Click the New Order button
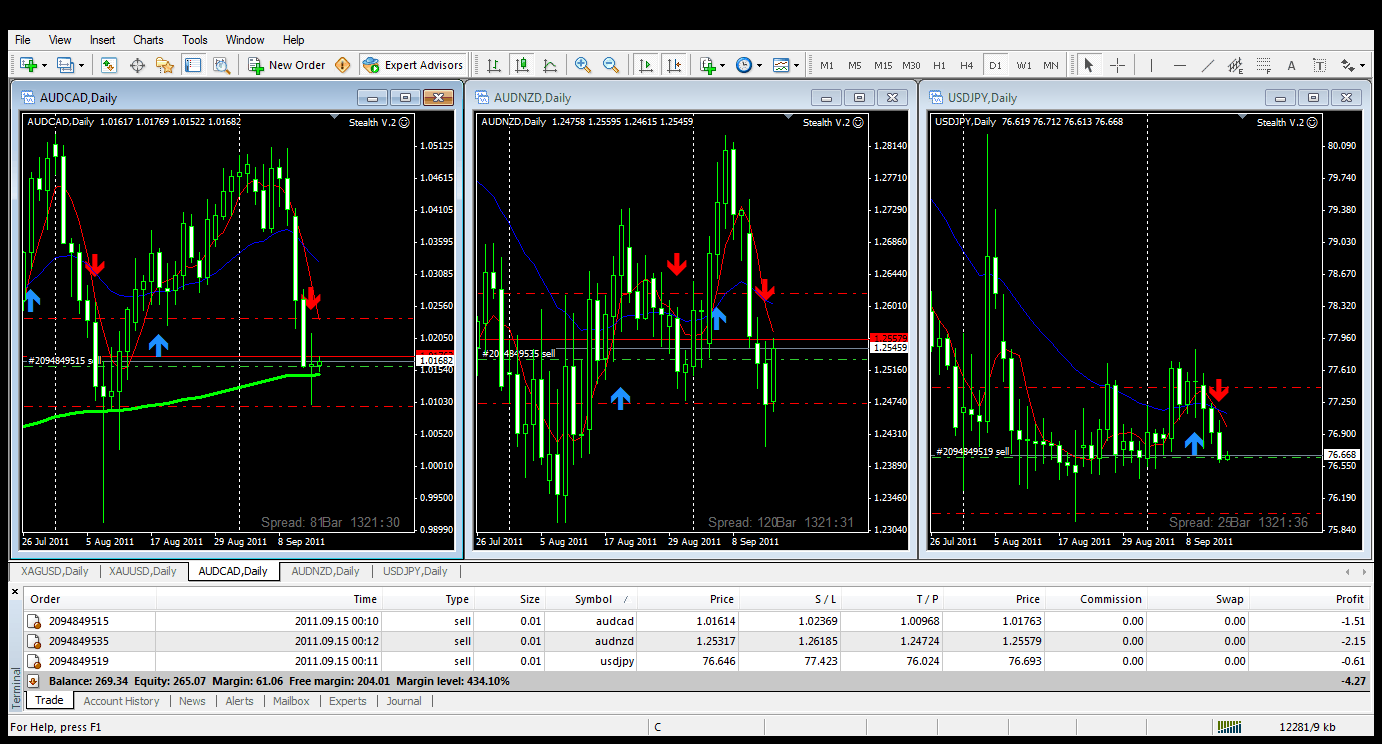 (x=287, y=65)
